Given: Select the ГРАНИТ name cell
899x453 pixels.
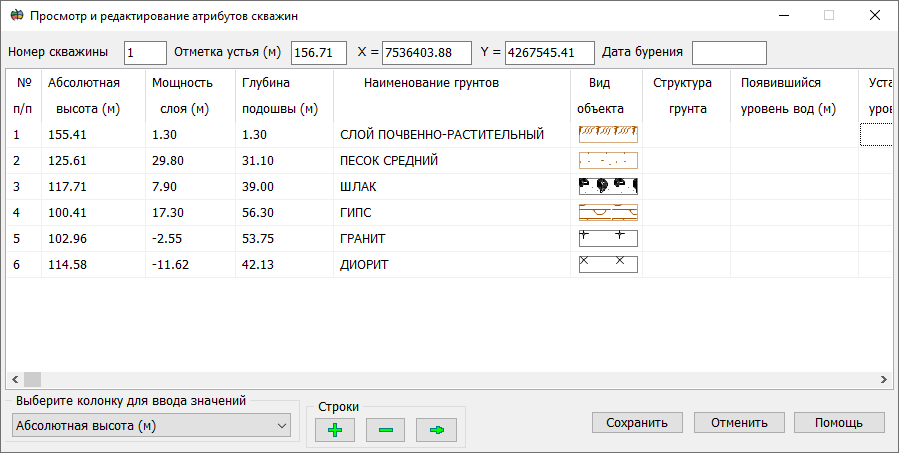Looking at the screenshot, I should click(452, 239).
